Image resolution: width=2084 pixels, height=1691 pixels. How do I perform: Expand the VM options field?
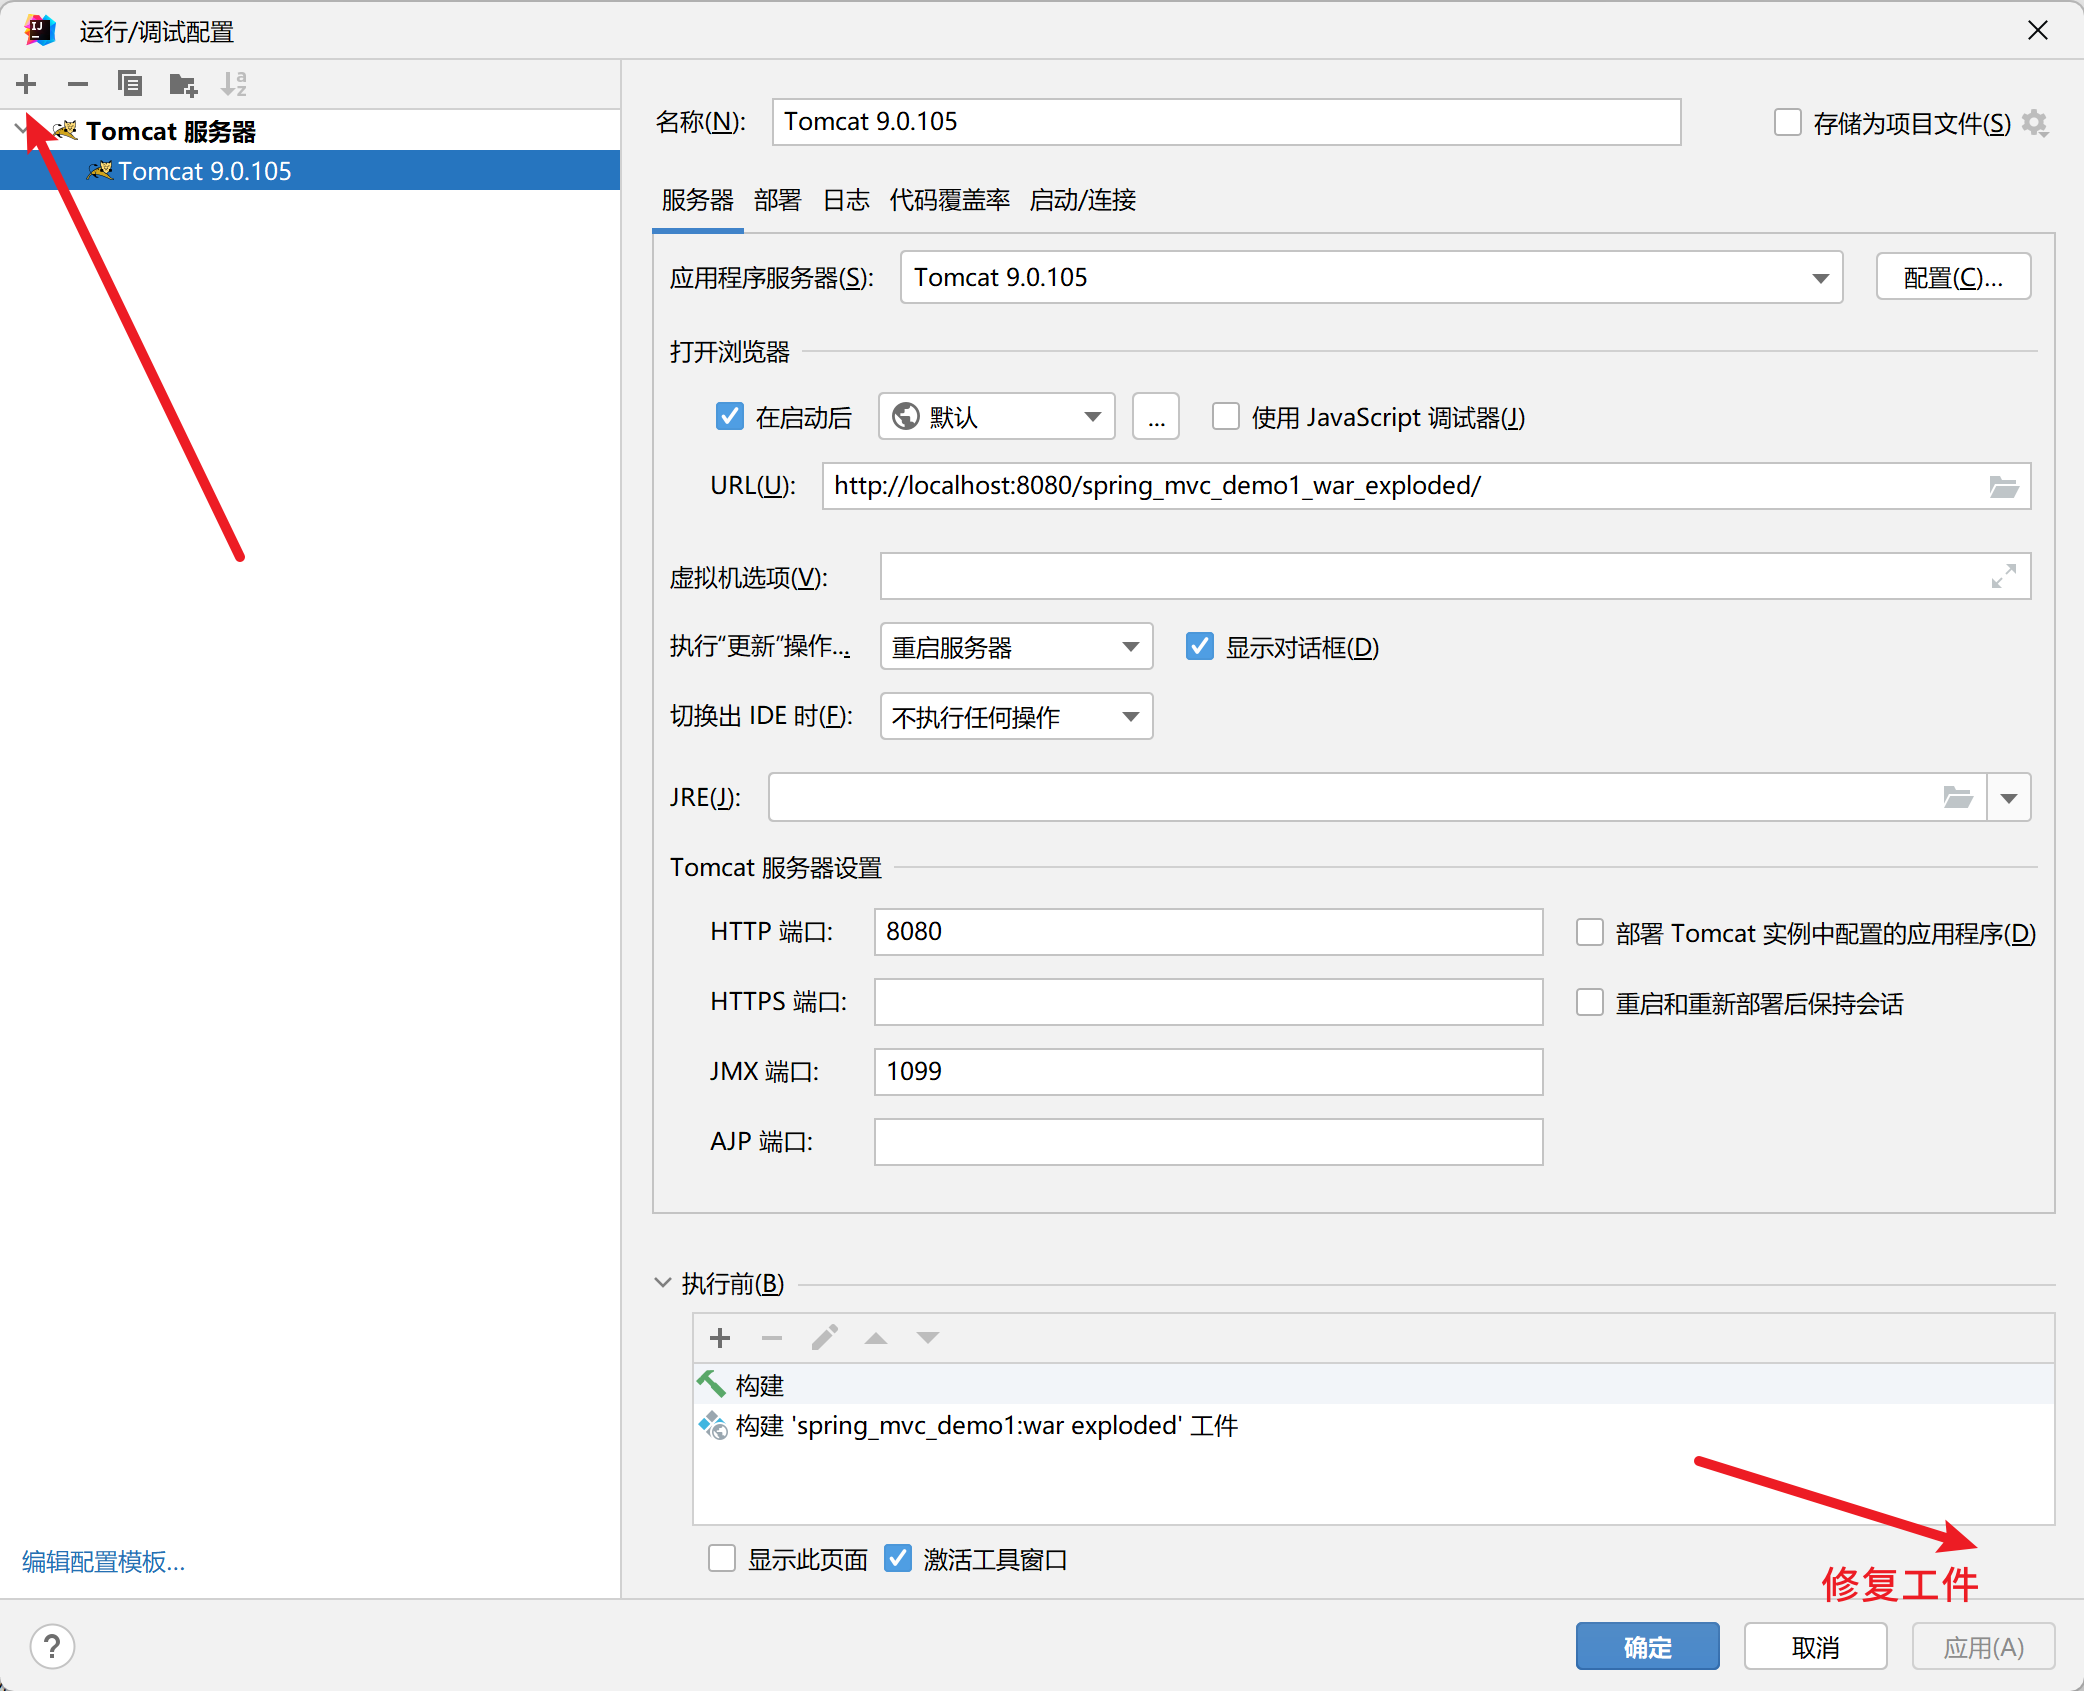(2003, 577)
